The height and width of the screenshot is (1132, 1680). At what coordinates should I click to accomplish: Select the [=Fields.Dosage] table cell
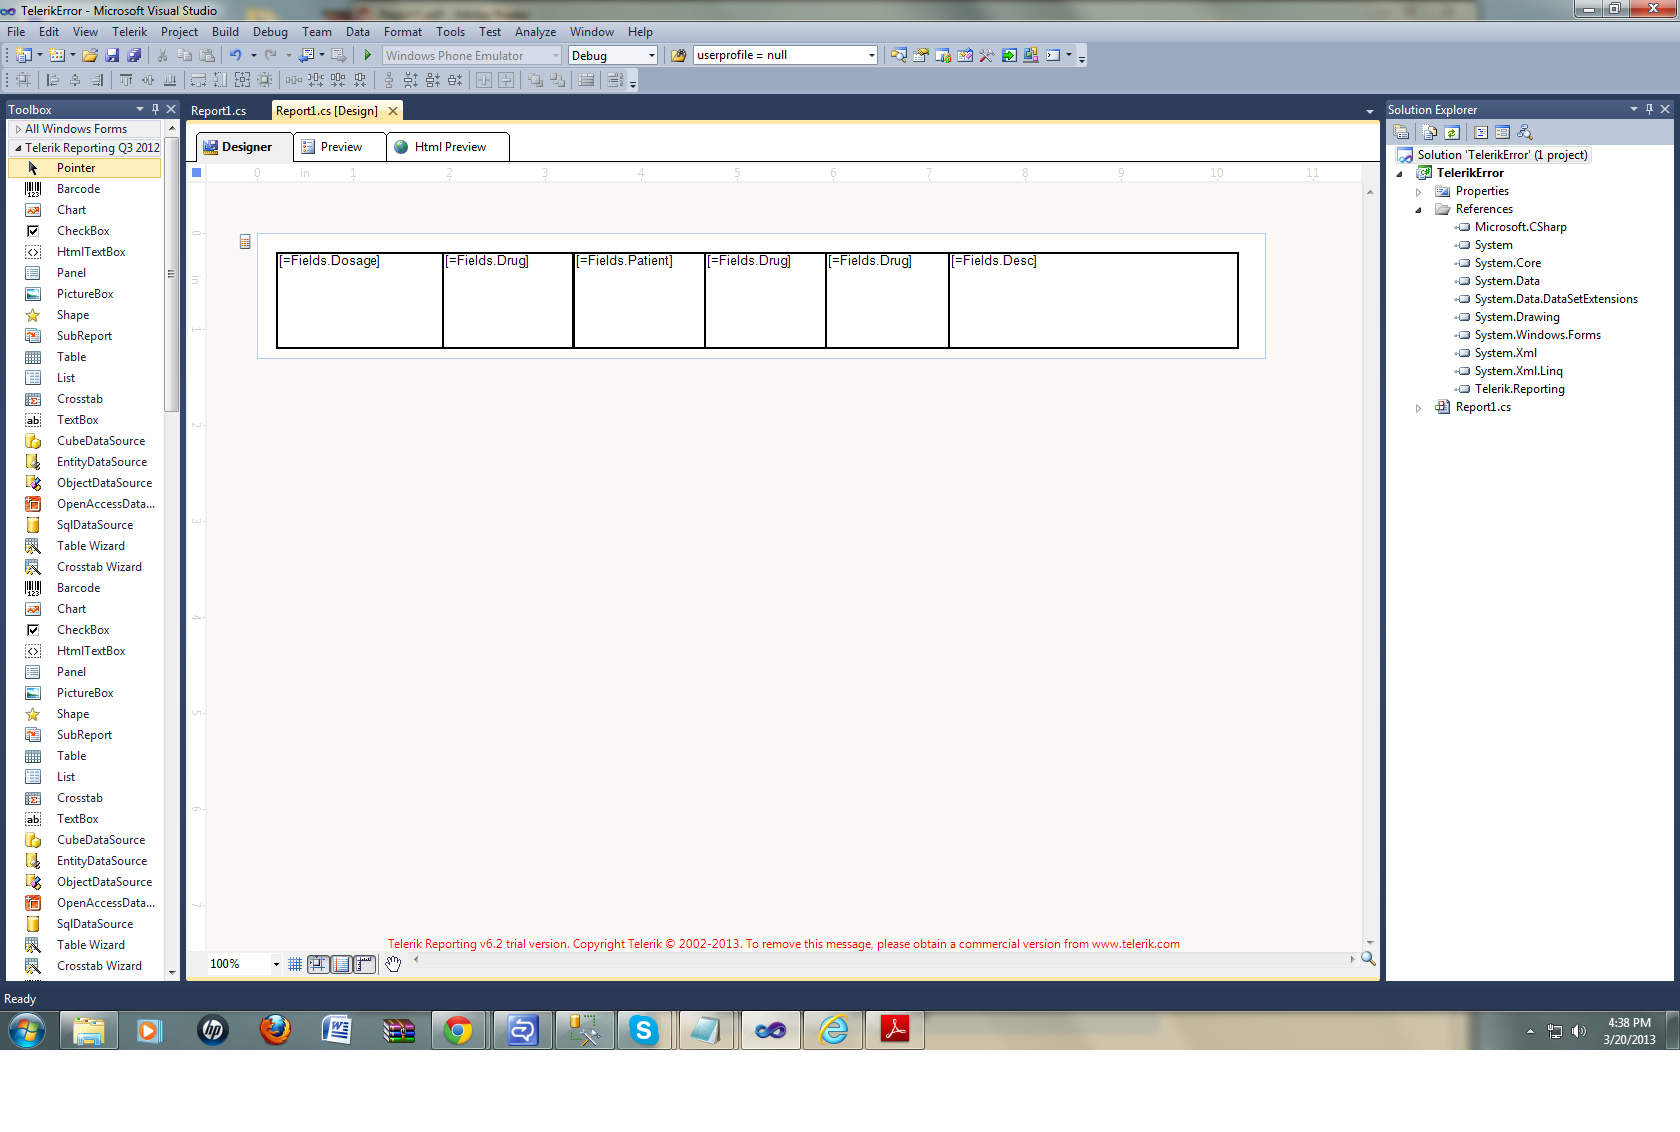(x=360, y=300)
